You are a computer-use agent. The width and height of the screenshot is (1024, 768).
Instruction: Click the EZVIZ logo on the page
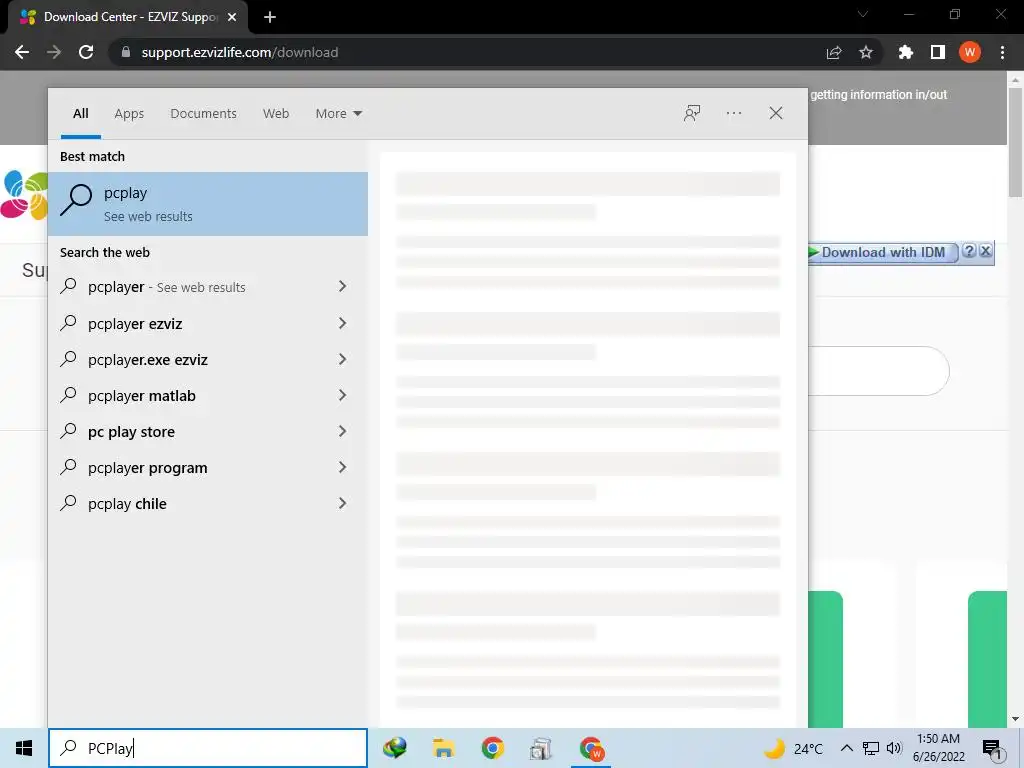(24, 195)
